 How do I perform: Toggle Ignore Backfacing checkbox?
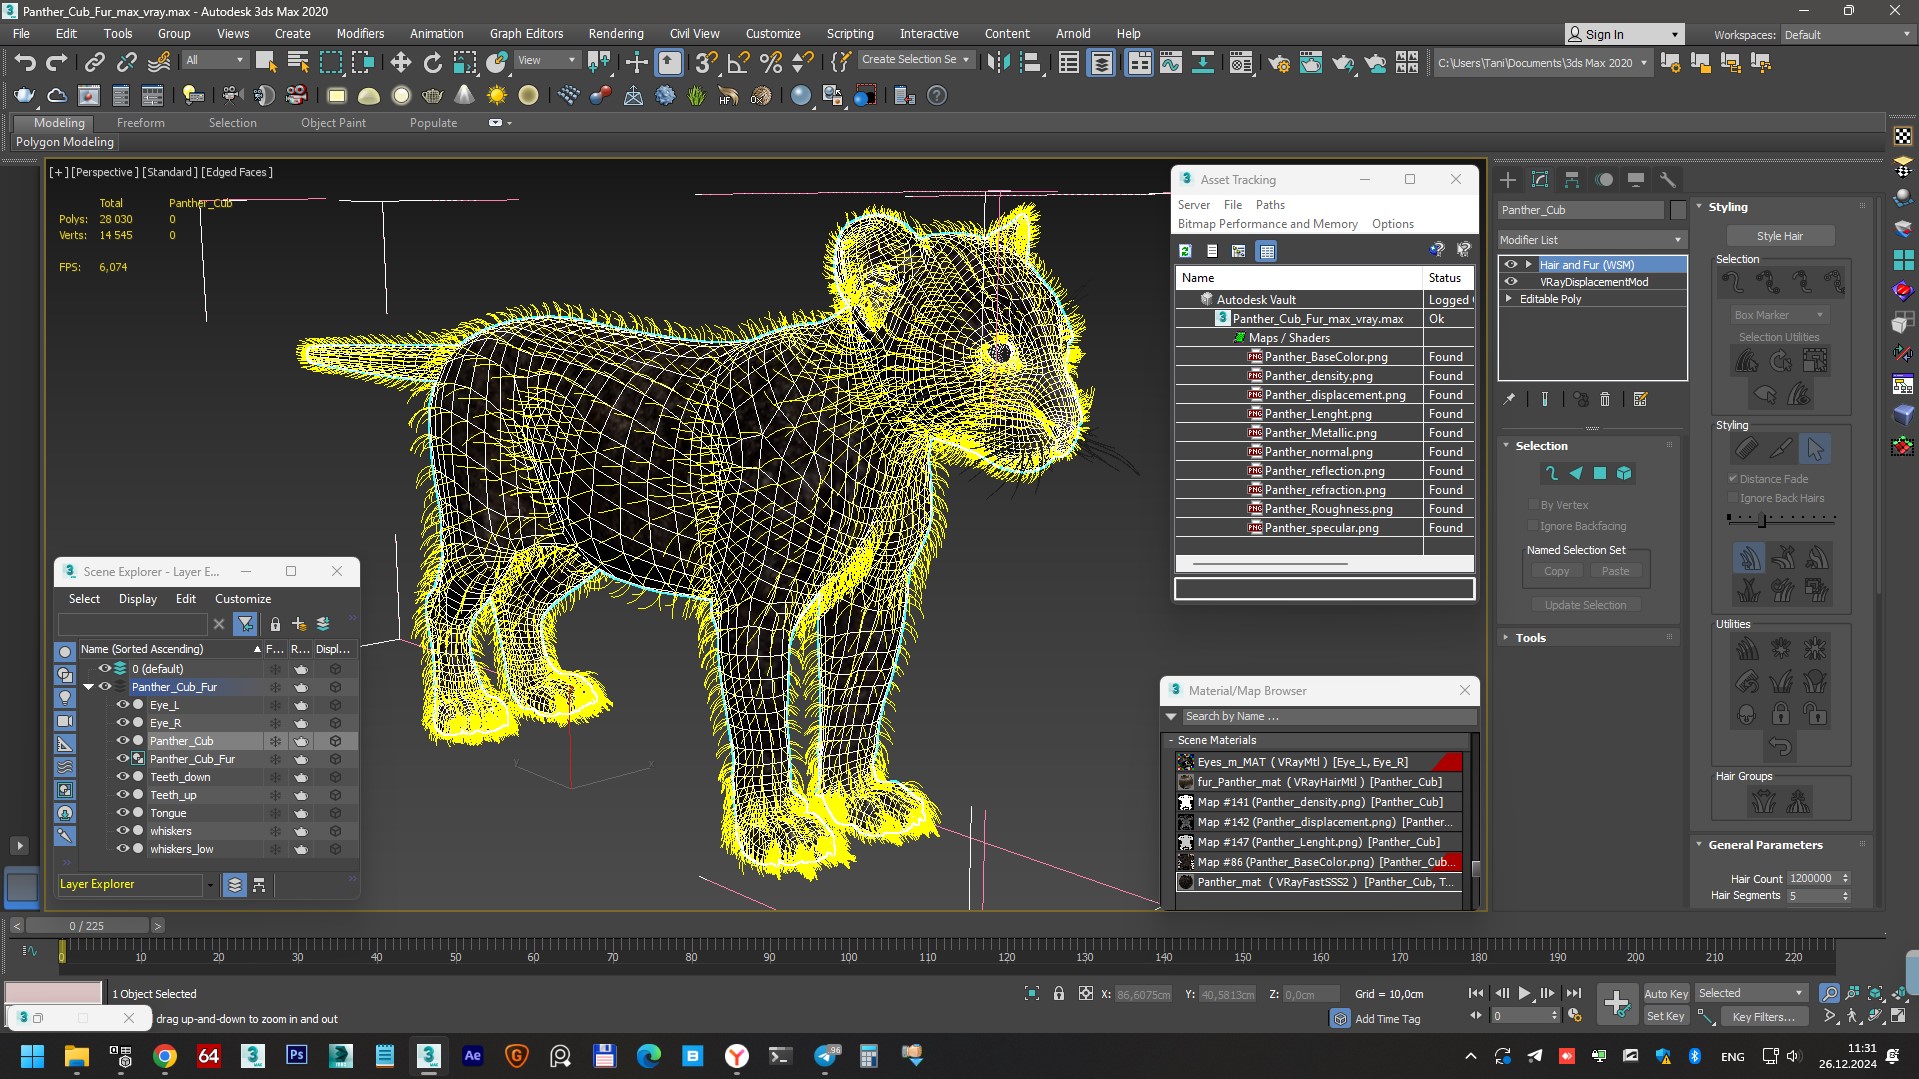tap(1533, 526)
